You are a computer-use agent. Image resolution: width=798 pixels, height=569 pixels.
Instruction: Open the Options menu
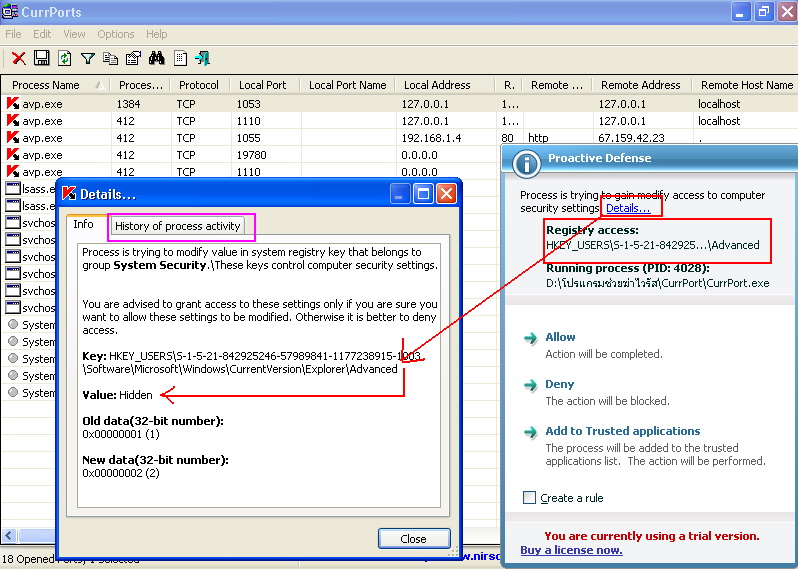point(116,34)
